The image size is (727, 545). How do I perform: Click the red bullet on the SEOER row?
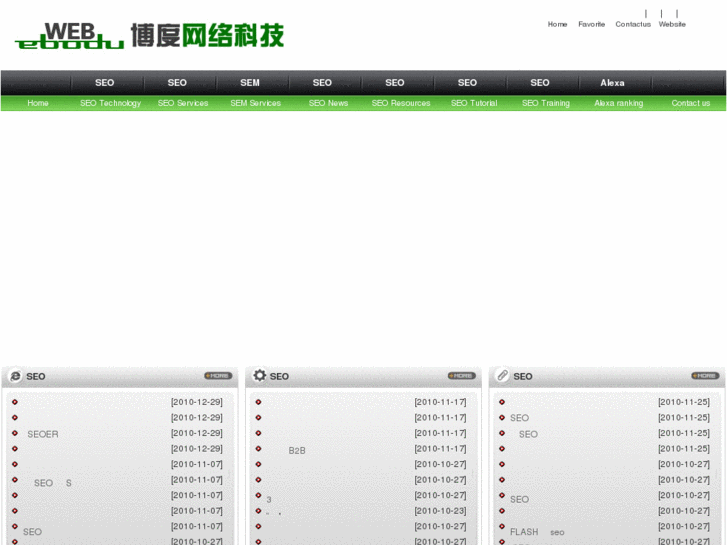tap(15, 433)
